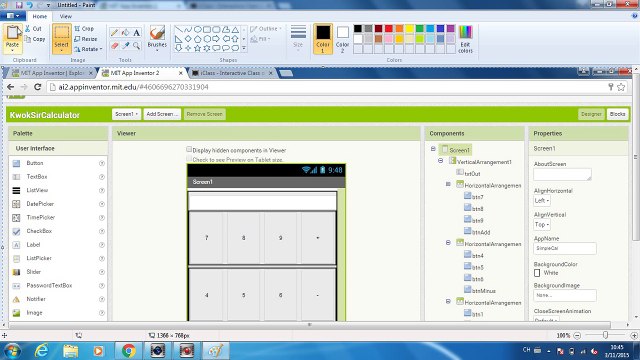Viewport: 640px width, 360px height.
Task: Click the AppName input field
Action: click(564, 248)
